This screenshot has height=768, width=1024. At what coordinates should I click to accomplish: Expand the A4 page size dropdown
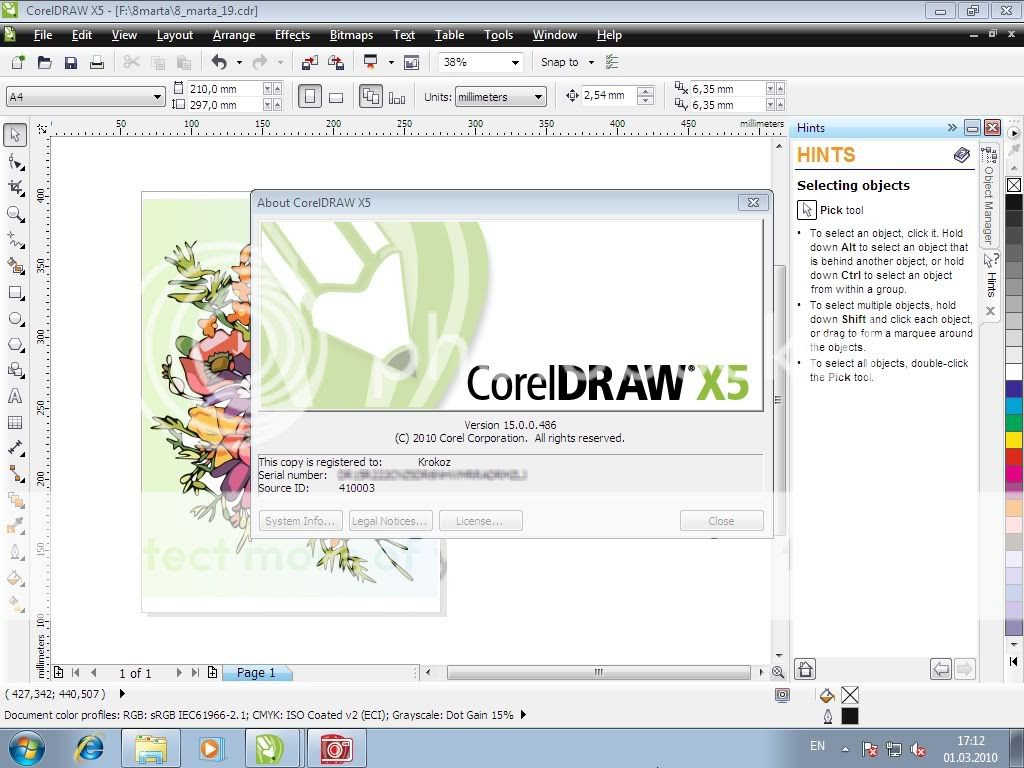157,97
